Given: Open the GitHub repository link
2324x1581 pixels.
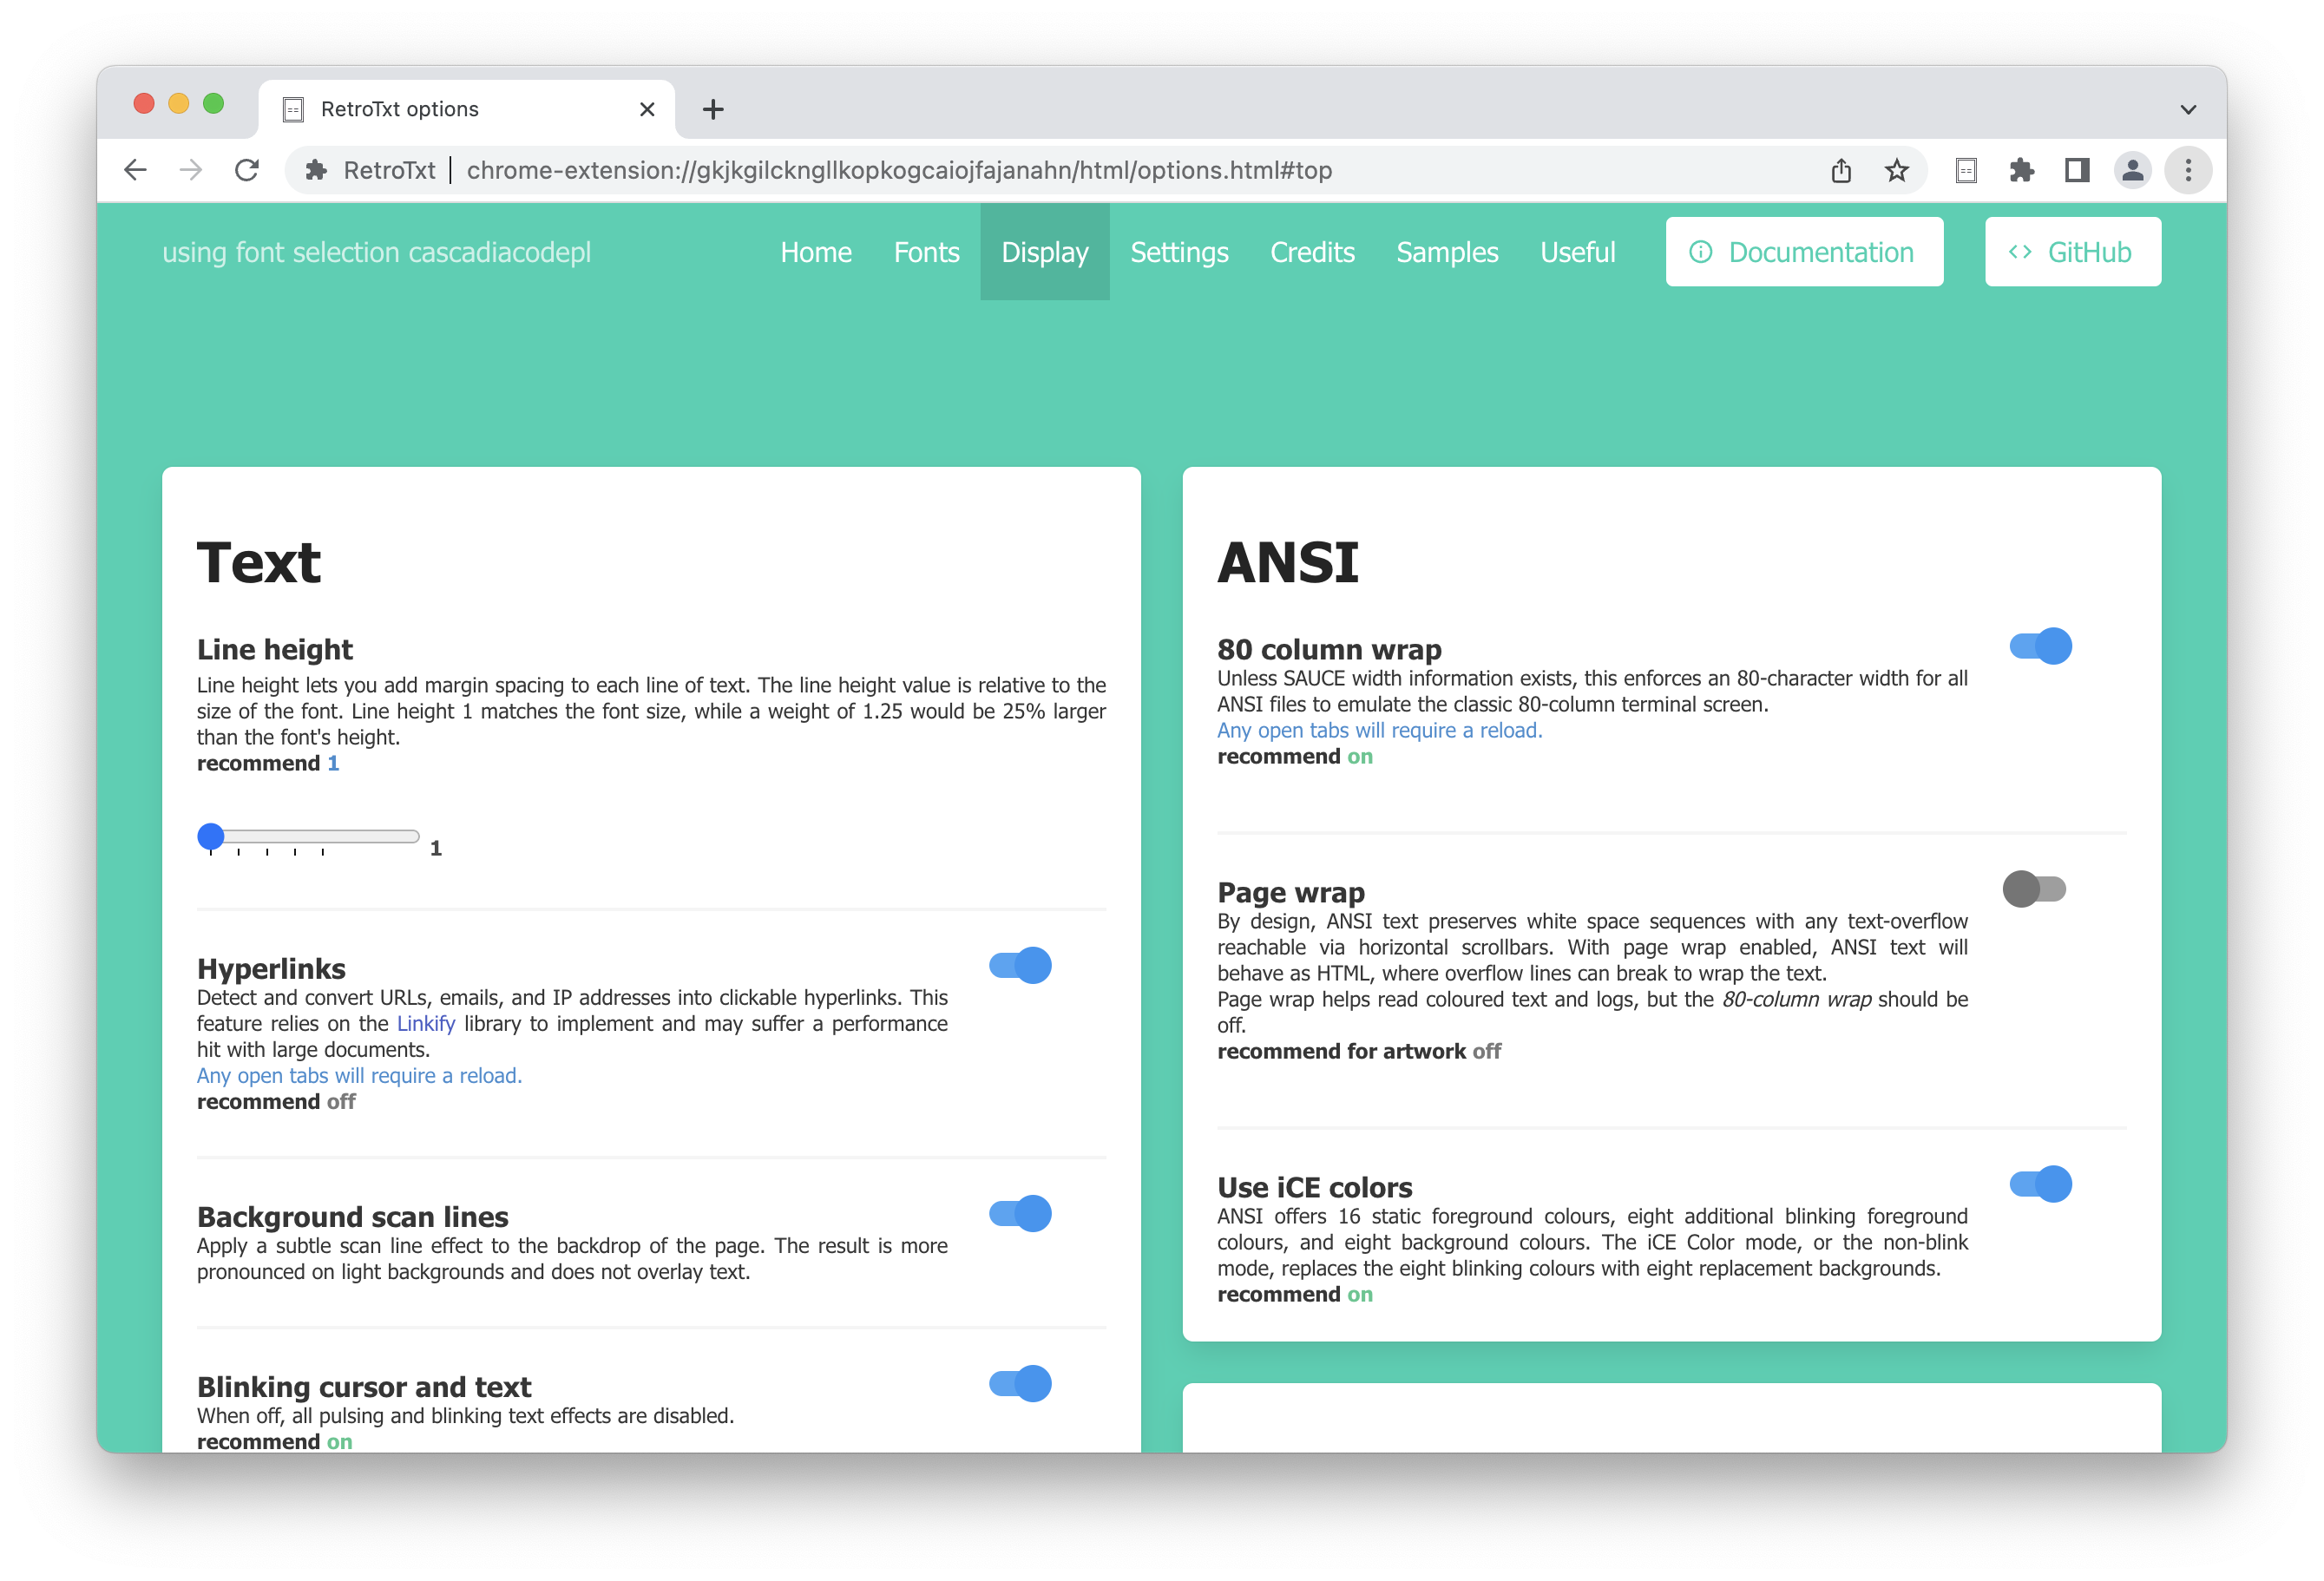Looking at the screenshot, I should pyautogui.click(x=2073, y=251).
